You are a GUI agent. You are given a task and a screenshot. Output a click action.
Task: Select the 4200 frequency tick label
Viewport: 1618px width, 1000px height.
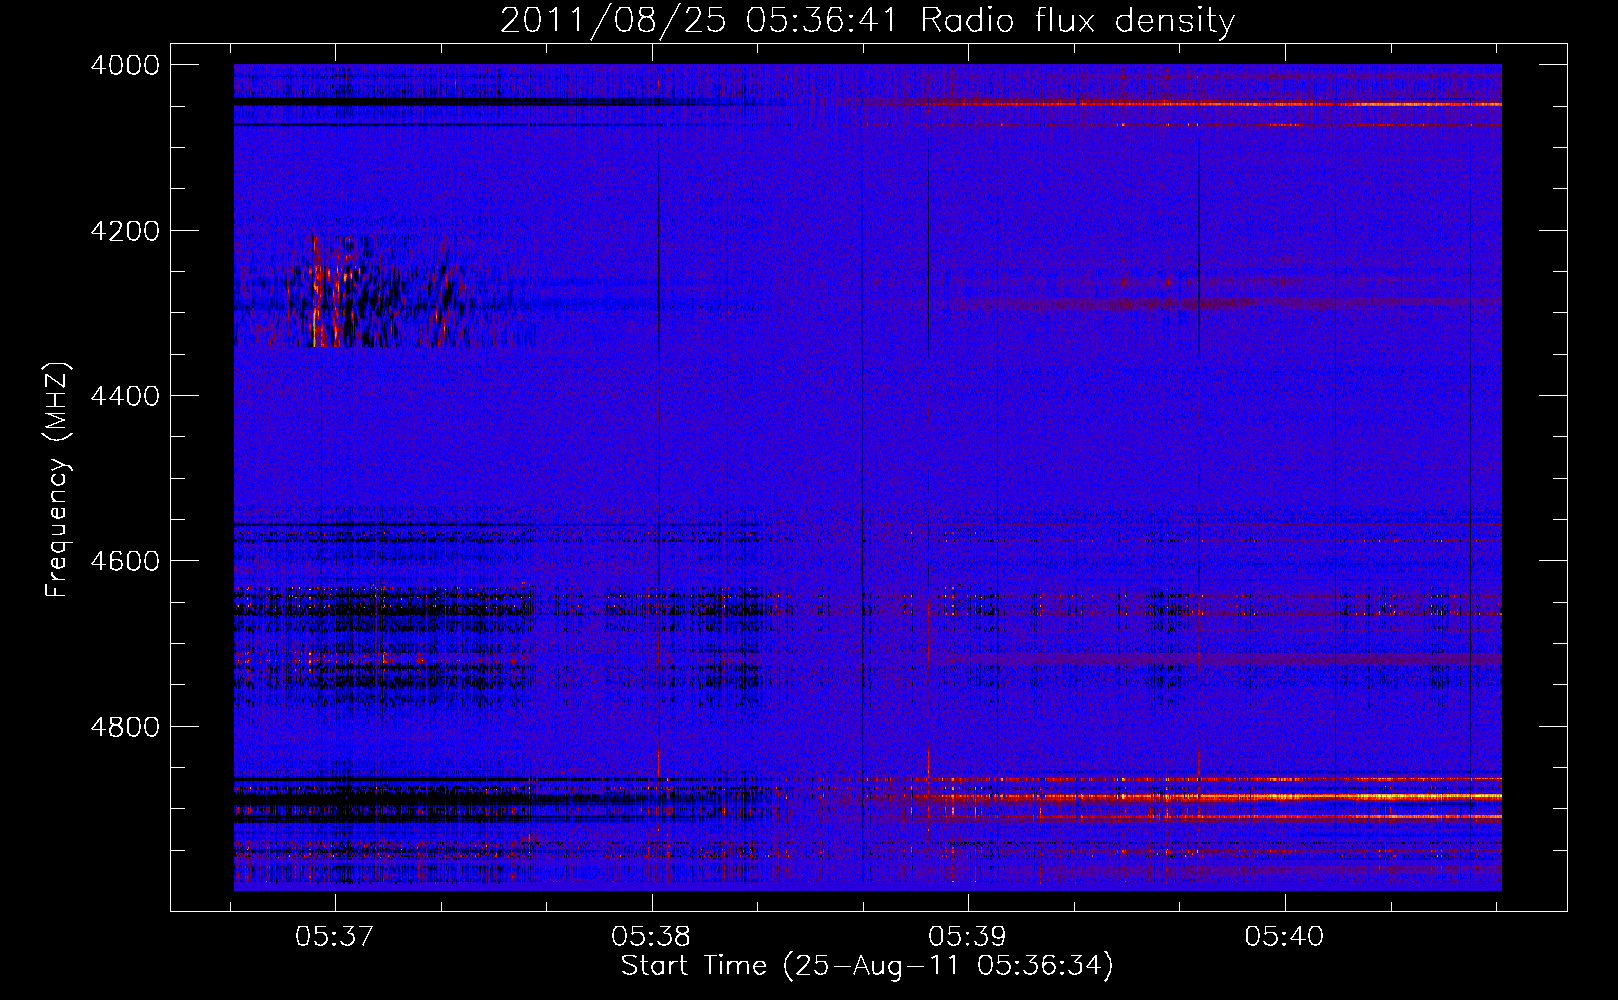tap(125, 231)
